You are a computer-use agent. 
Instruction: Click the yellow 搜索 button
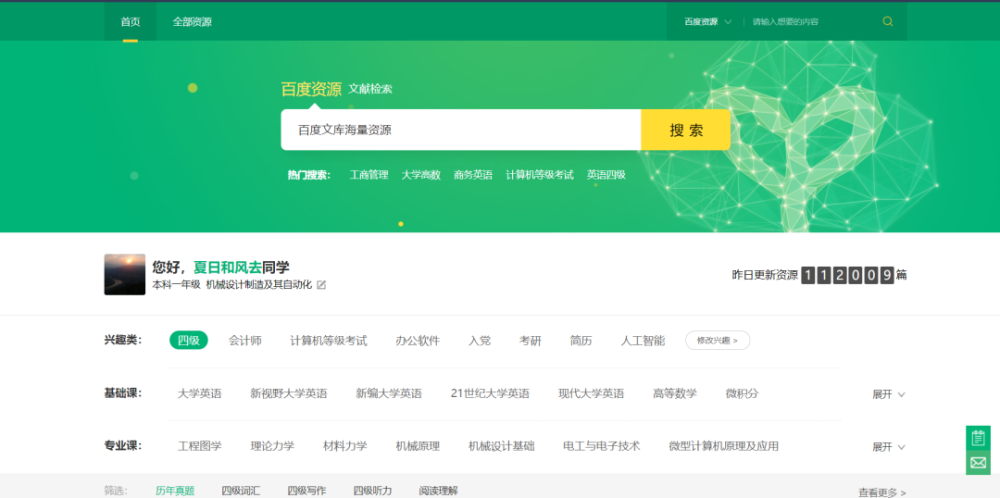click(x=686, y=130)
